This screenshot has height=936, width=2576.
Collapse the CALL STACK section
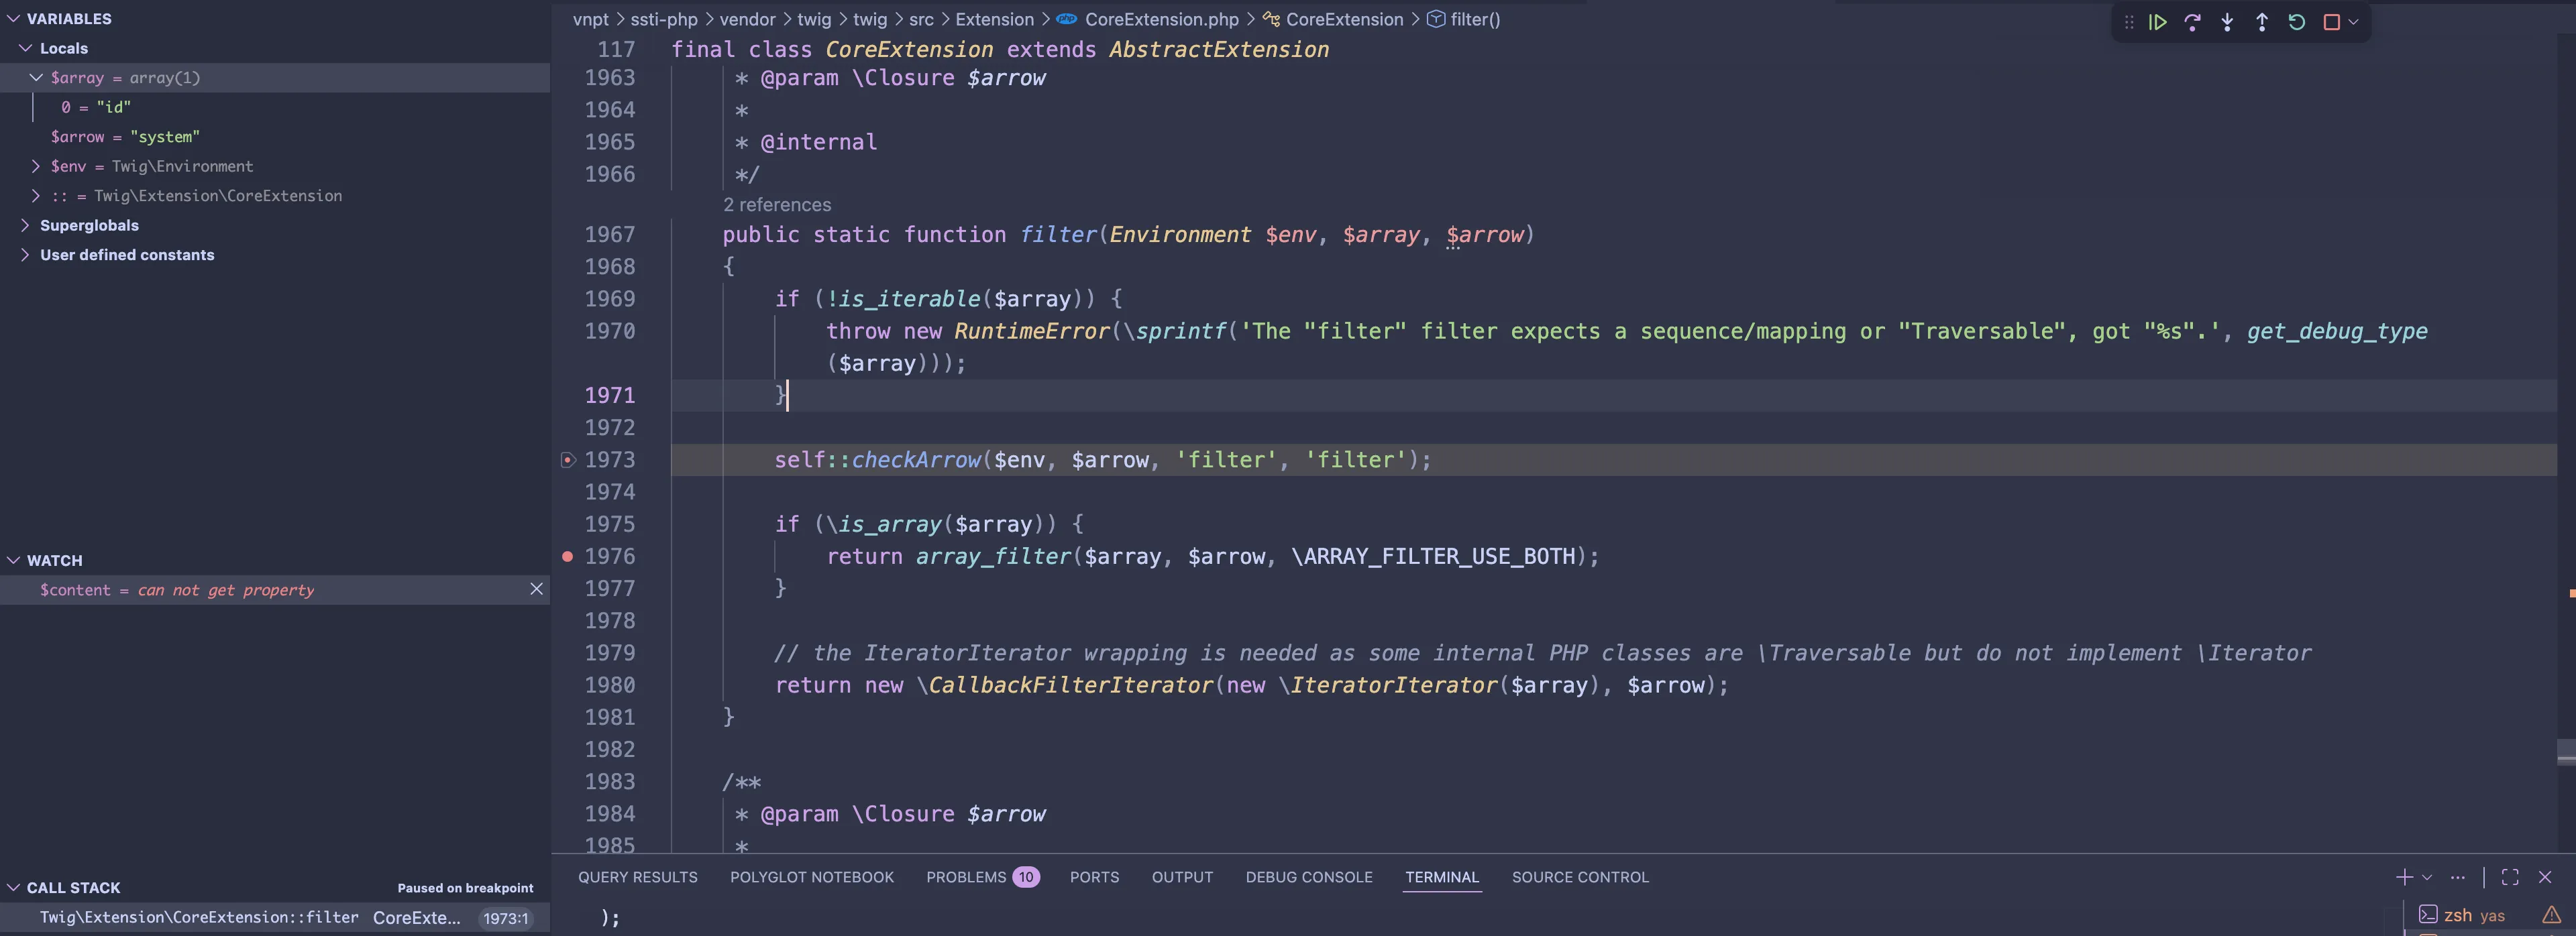[14, 887]
